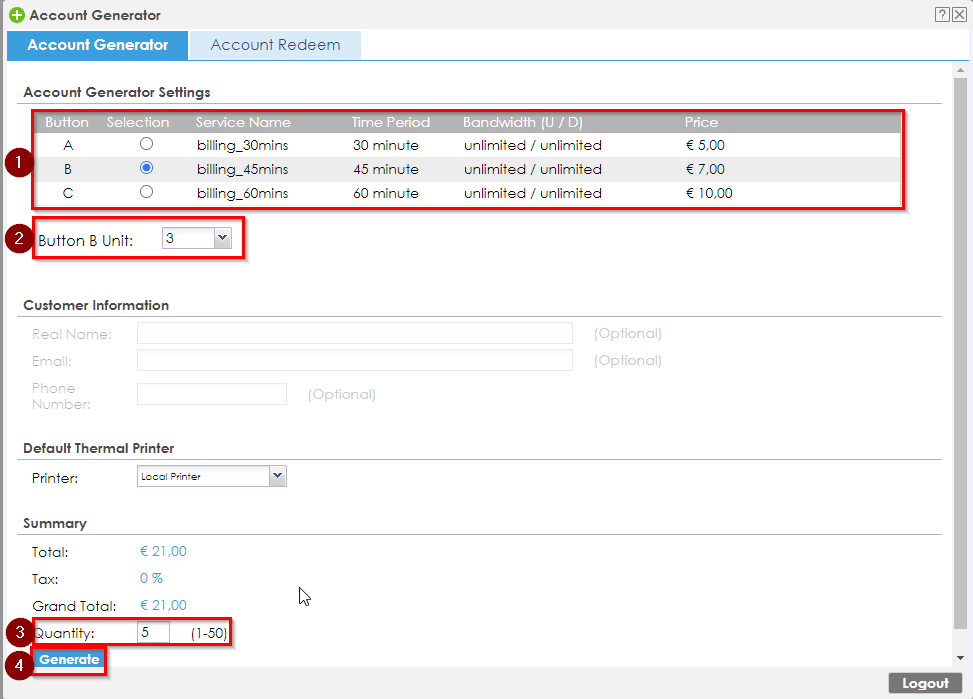
Task: Select radio button for billing_45mins
Action: tap(147, 168)
